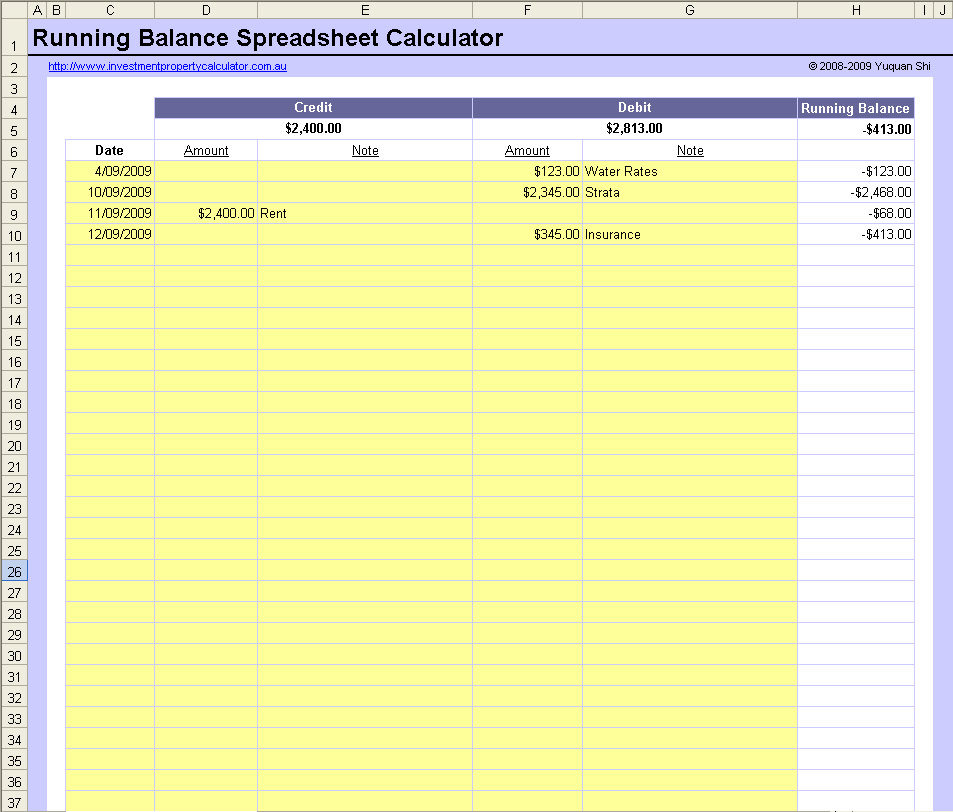Click row 26 header
Screen dimensions: 953x812
pyautogui.click(x=14, y=572)
